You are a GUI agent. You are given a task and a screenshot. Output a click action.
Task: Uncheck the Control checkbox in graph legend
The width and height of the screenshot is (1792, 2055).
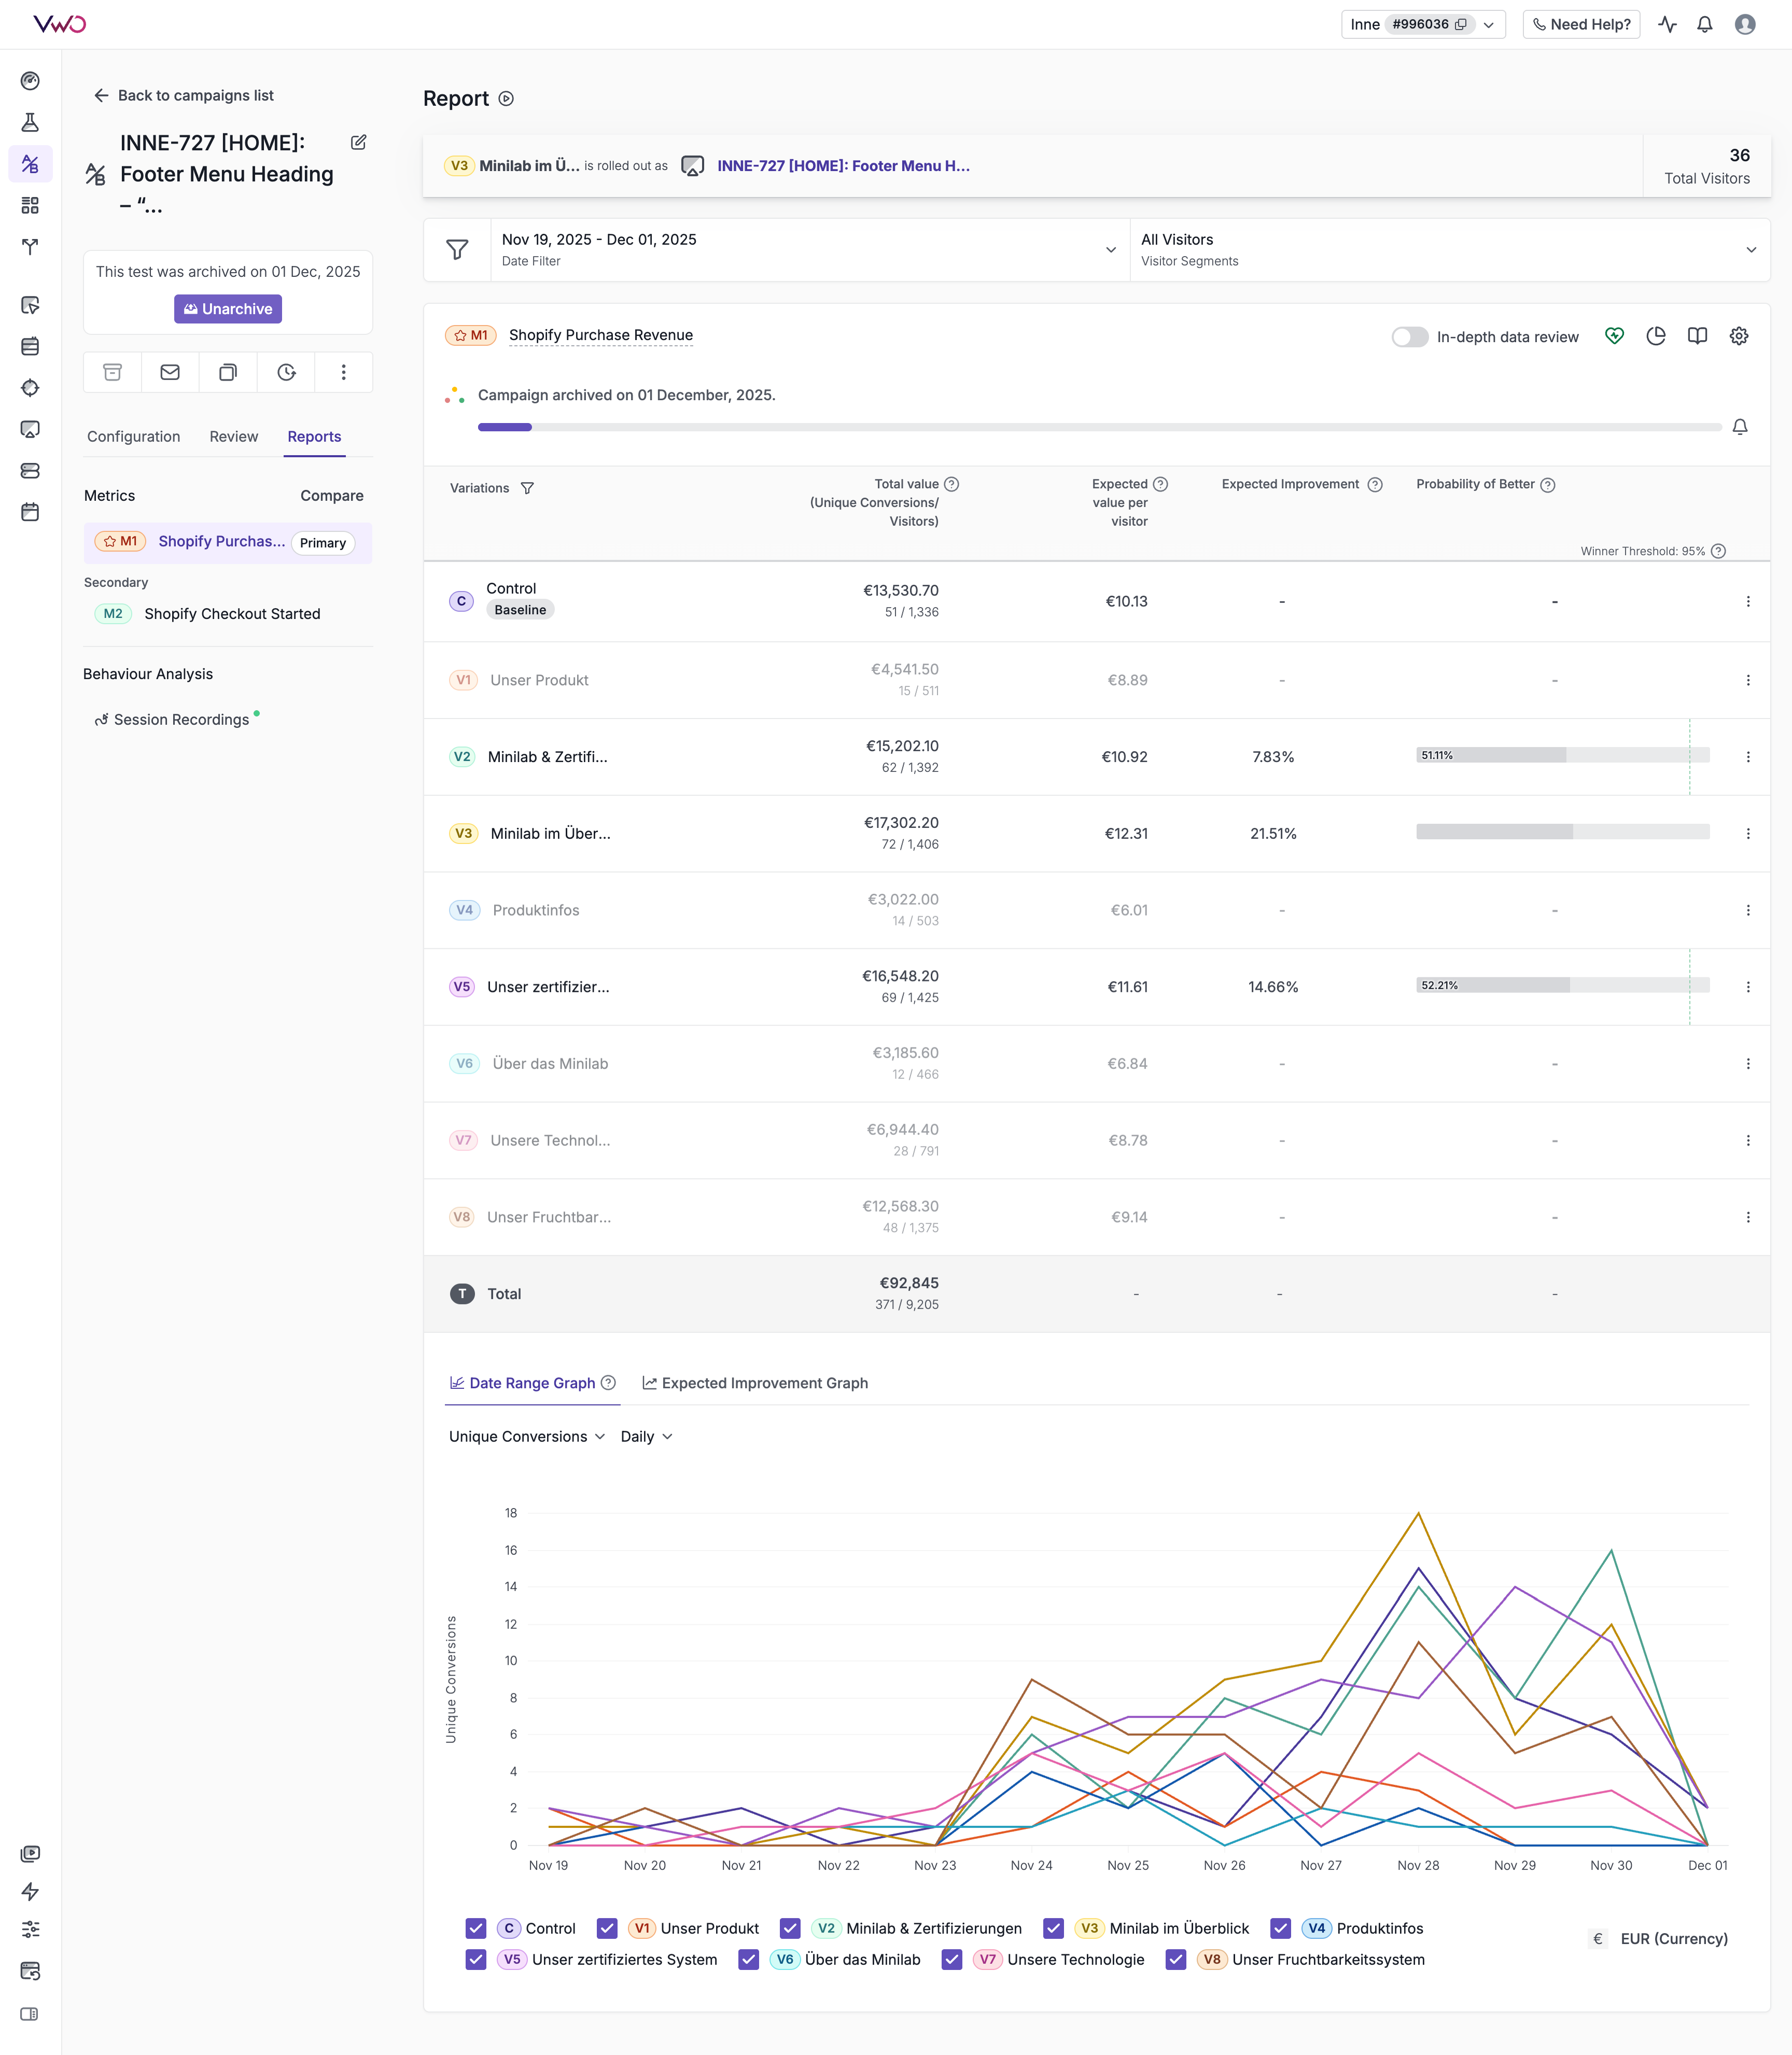(x=476, y=1928)
